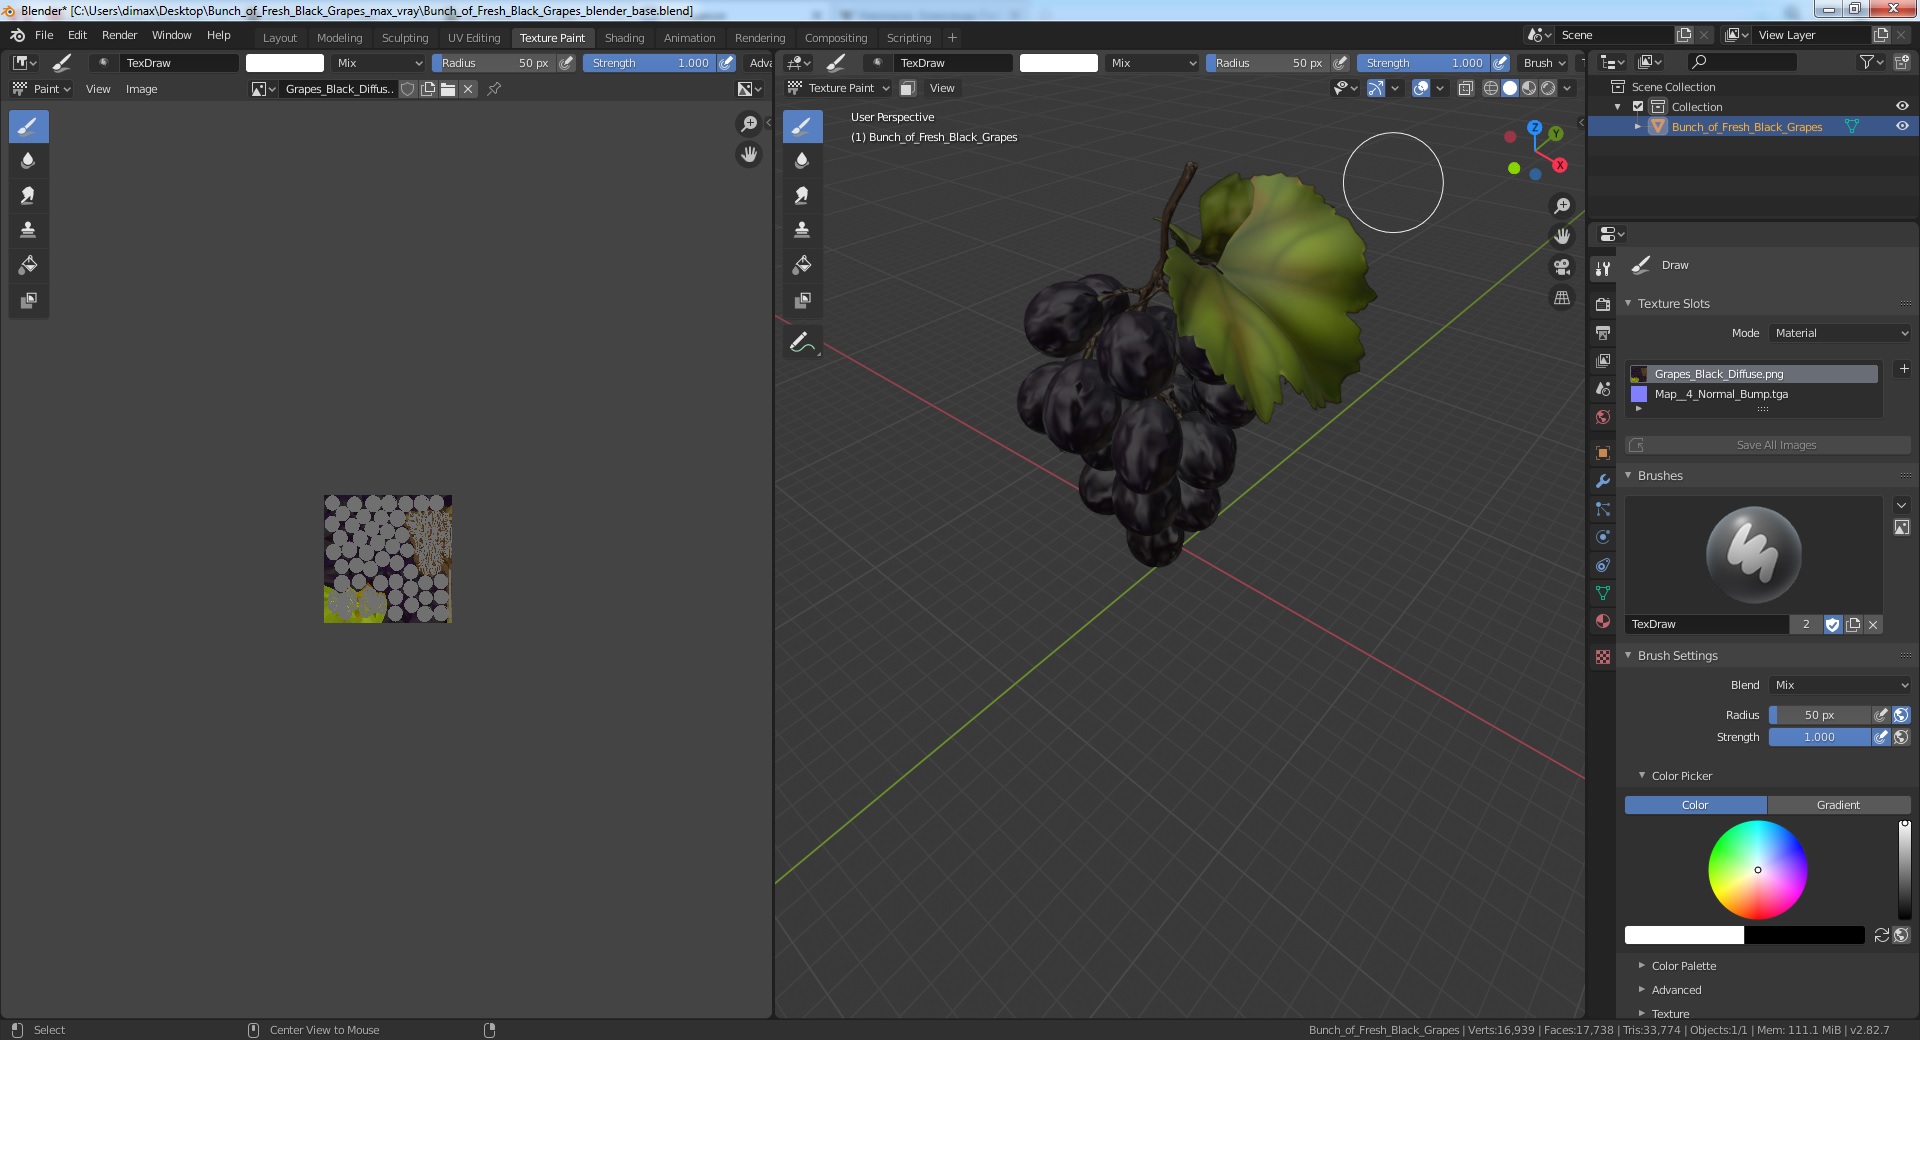Switch to the Shading workspace tab
Viewport: 1920px width, 1158px height.
click(624, 38)
